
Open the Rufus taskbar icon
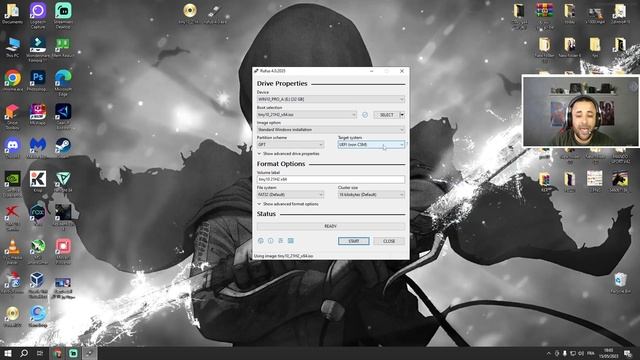click(90, 353)
